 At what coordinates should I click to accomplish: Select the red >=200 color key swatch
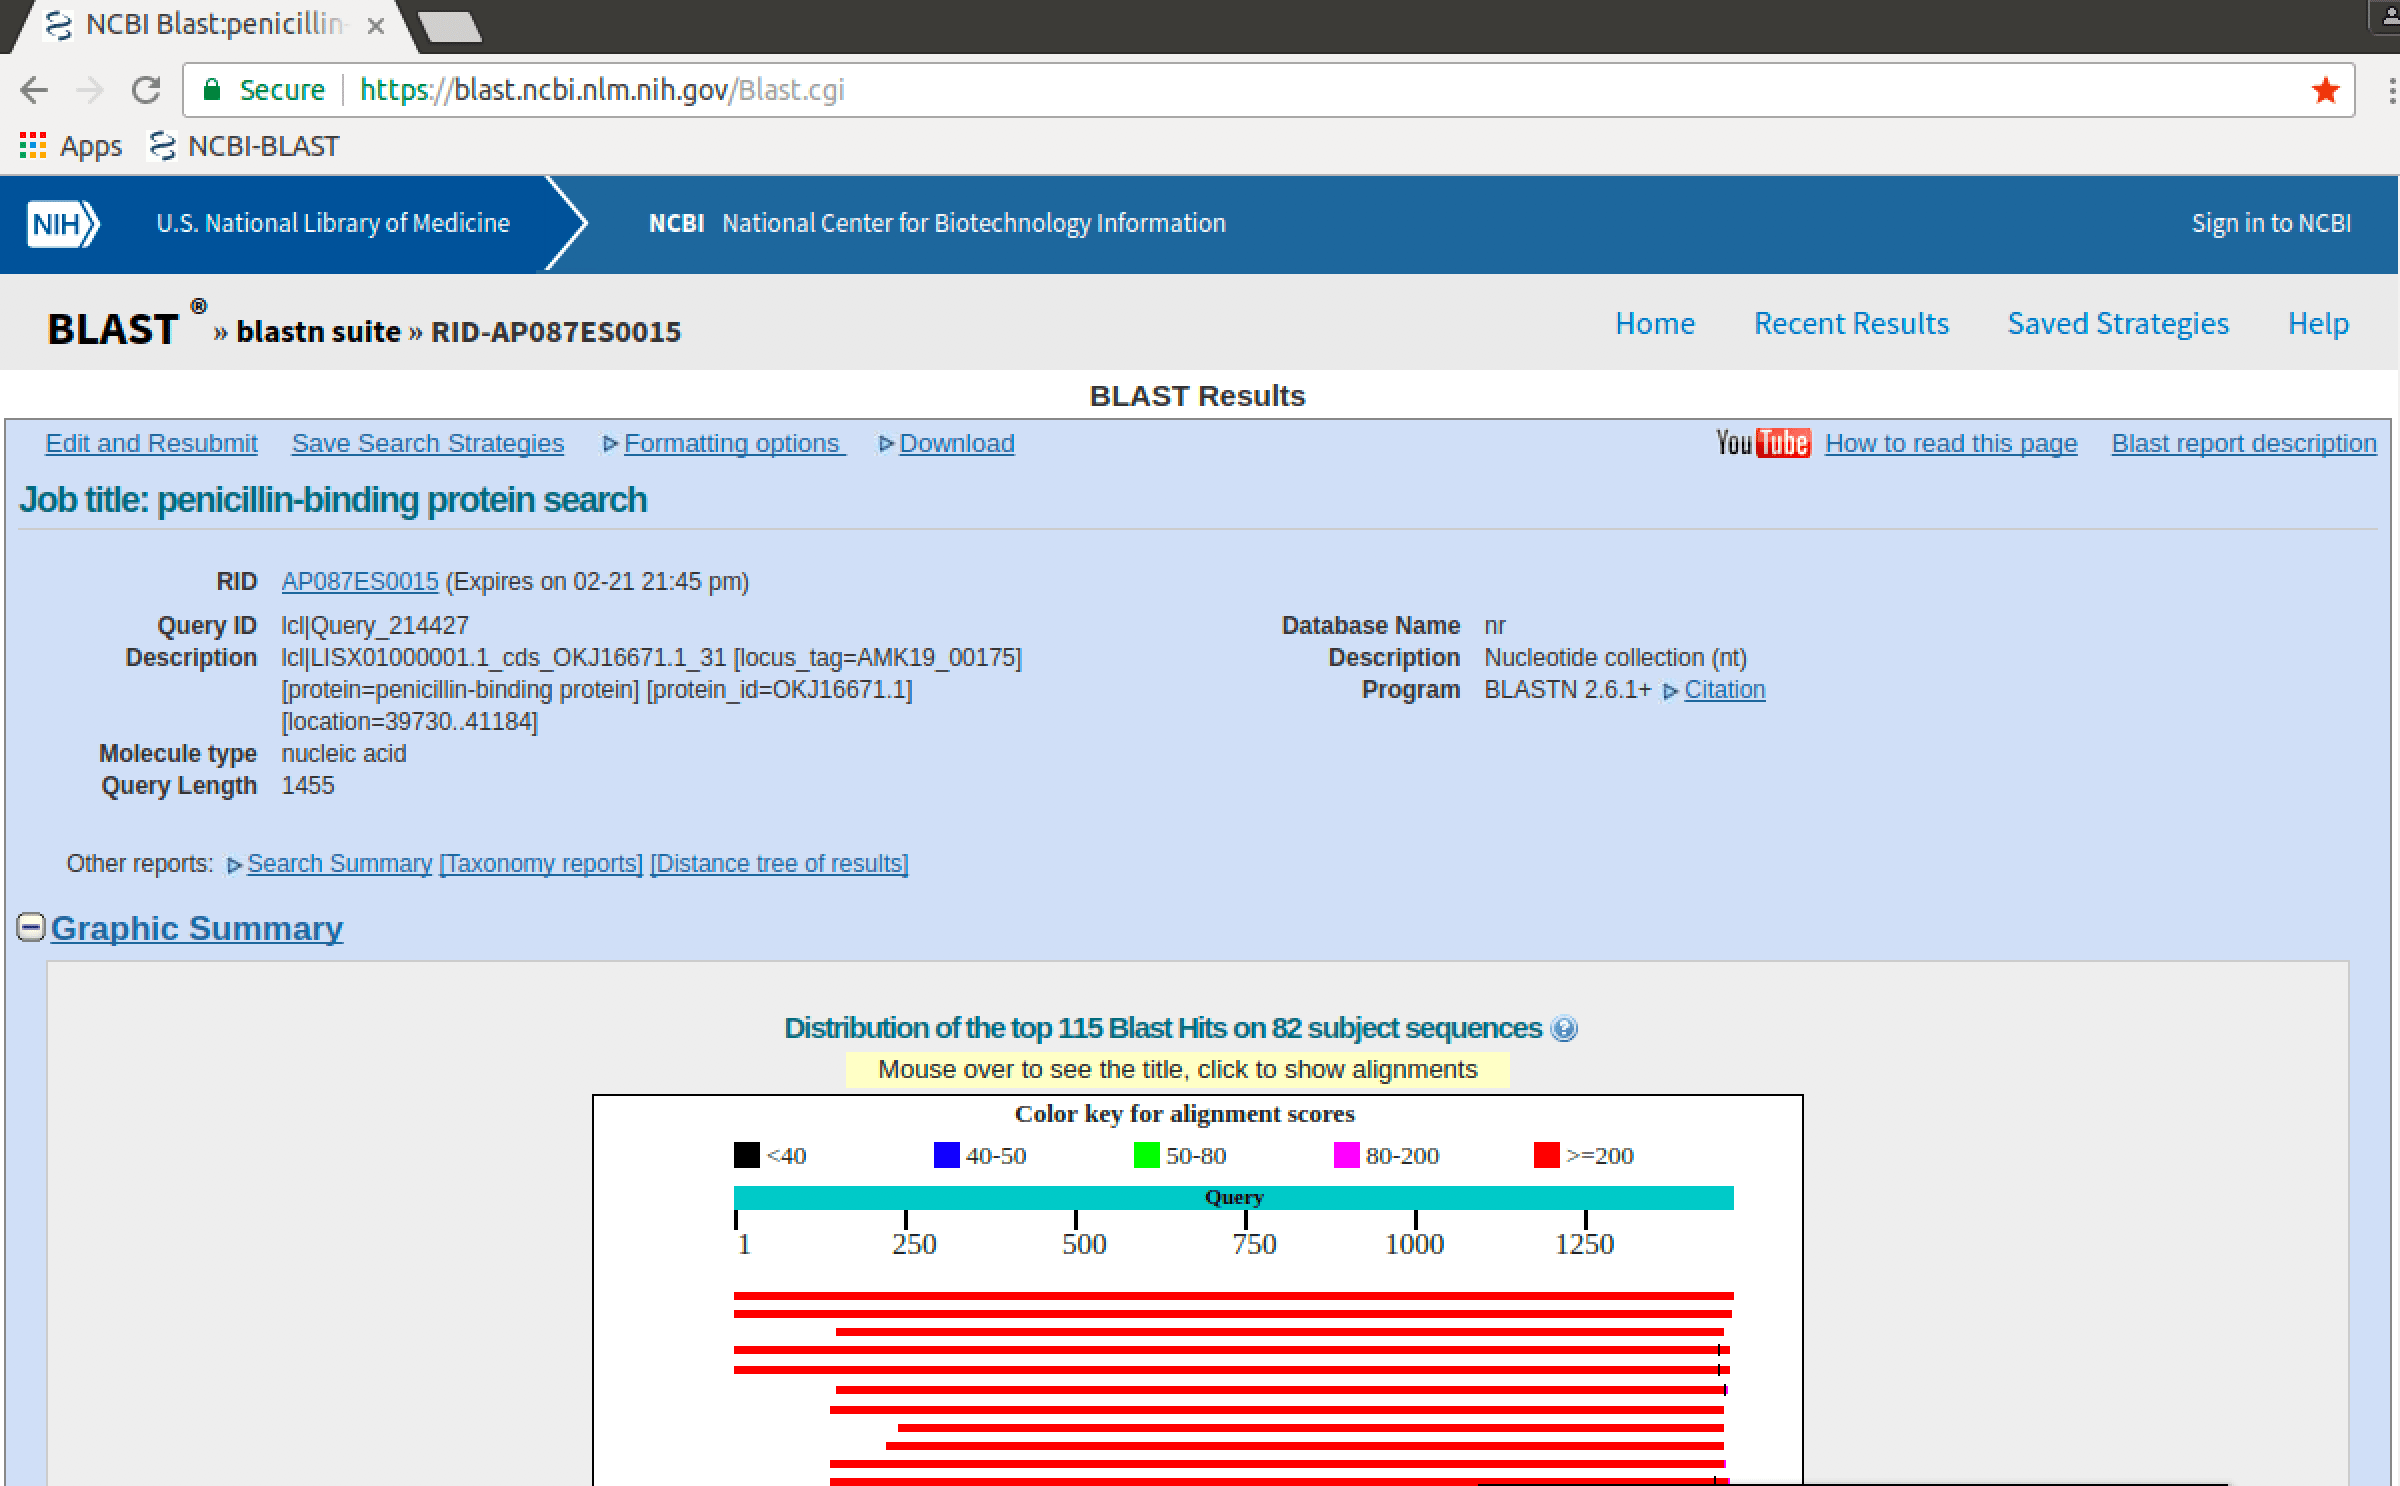1545,1155
